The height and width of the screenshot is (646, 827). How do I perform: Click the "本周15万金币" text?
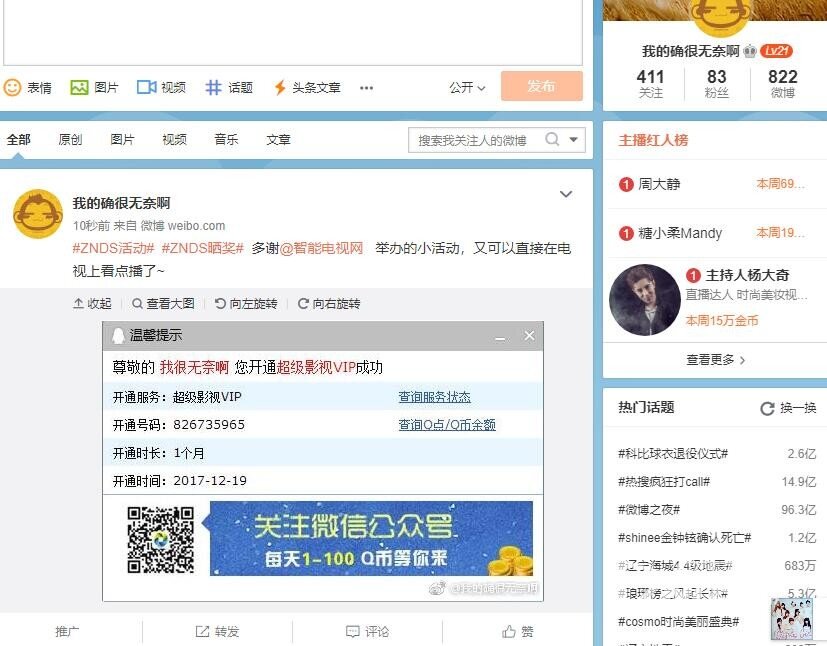click(x=722, y=321)
